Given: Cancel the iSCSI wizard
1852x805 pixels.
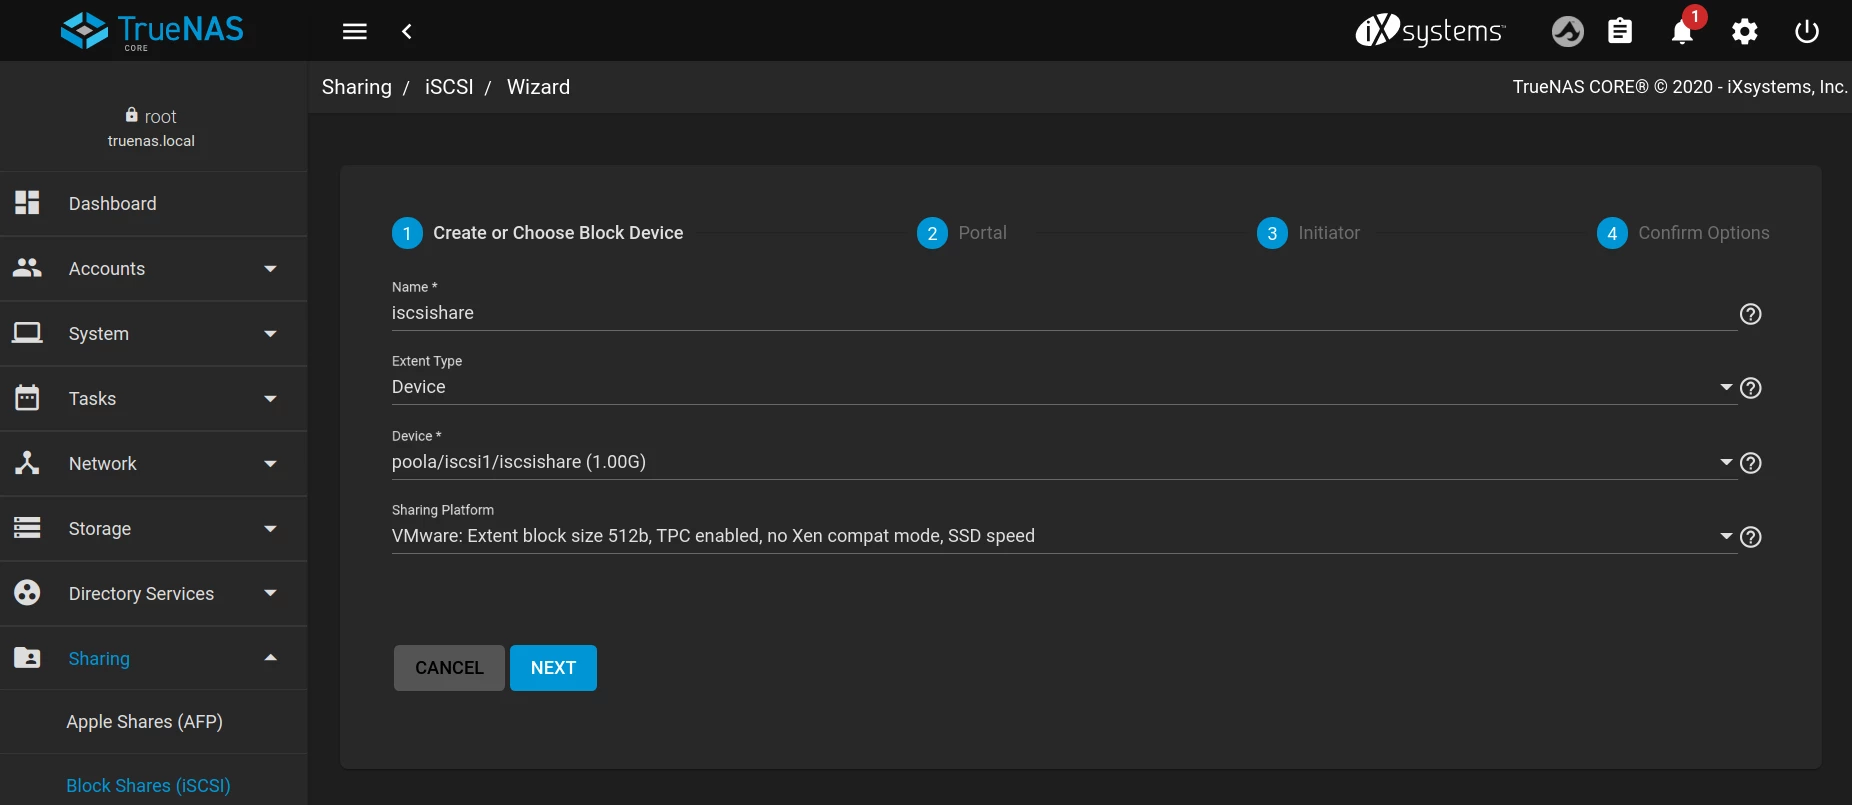Looking at the screenshot, I should pos(449,668).
